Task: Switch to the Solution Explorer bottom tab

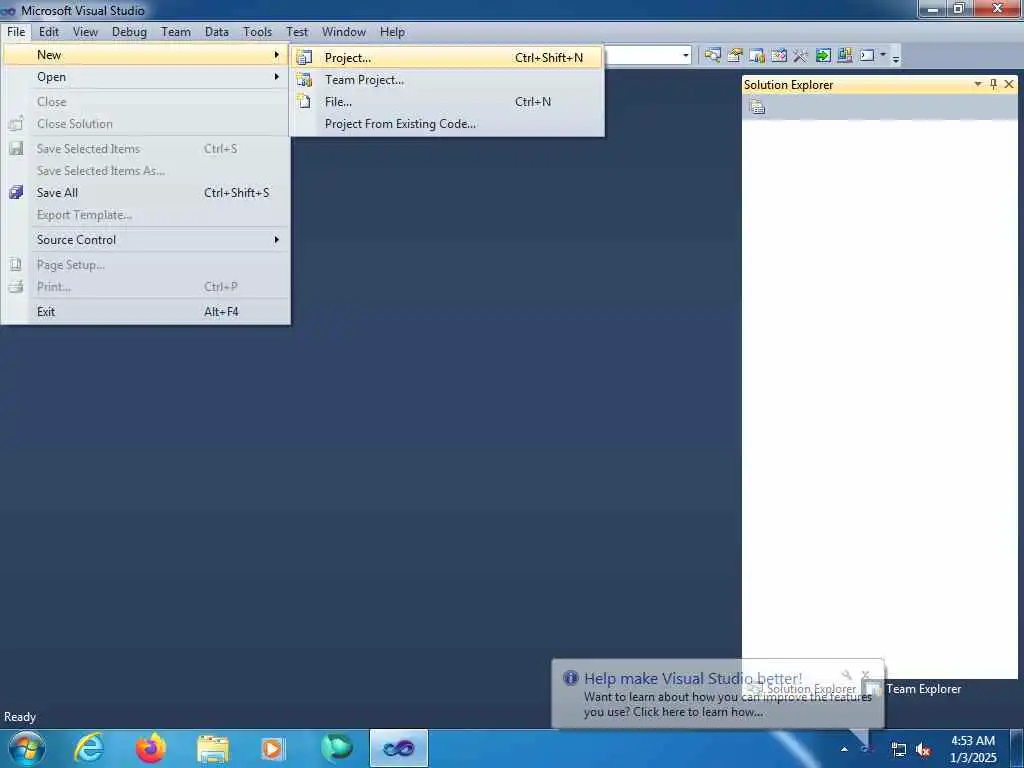Action: 802,689
